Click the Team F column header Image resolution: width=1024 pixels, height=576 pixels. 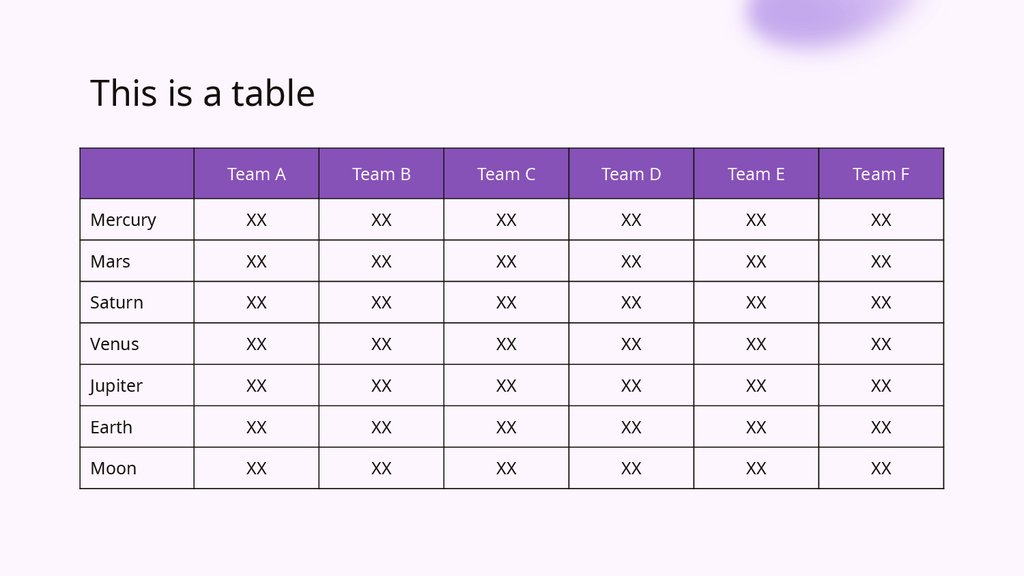tap(881, 174)
